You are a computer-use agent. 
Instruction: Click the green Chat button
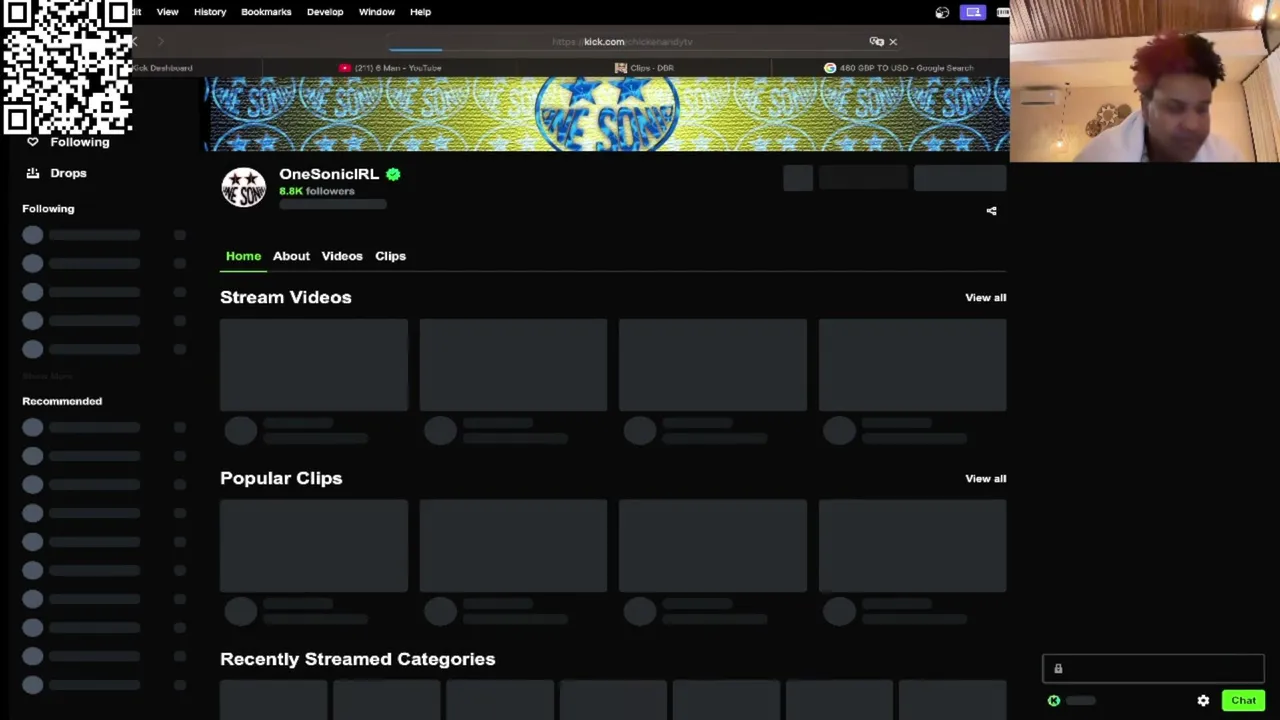click(1243, 701)
